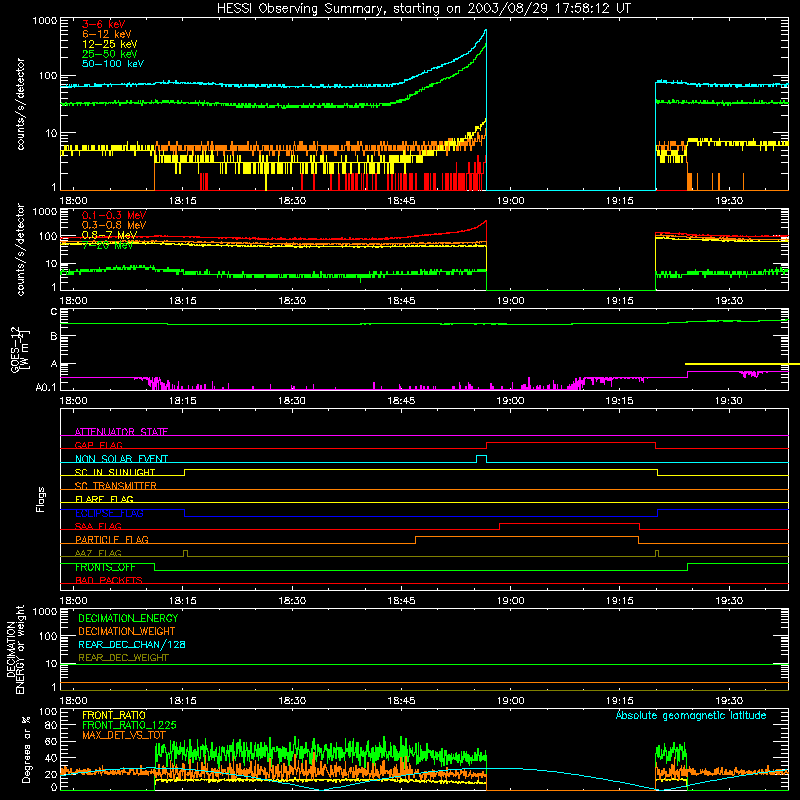Select the SAA_FLAG label

98,526
